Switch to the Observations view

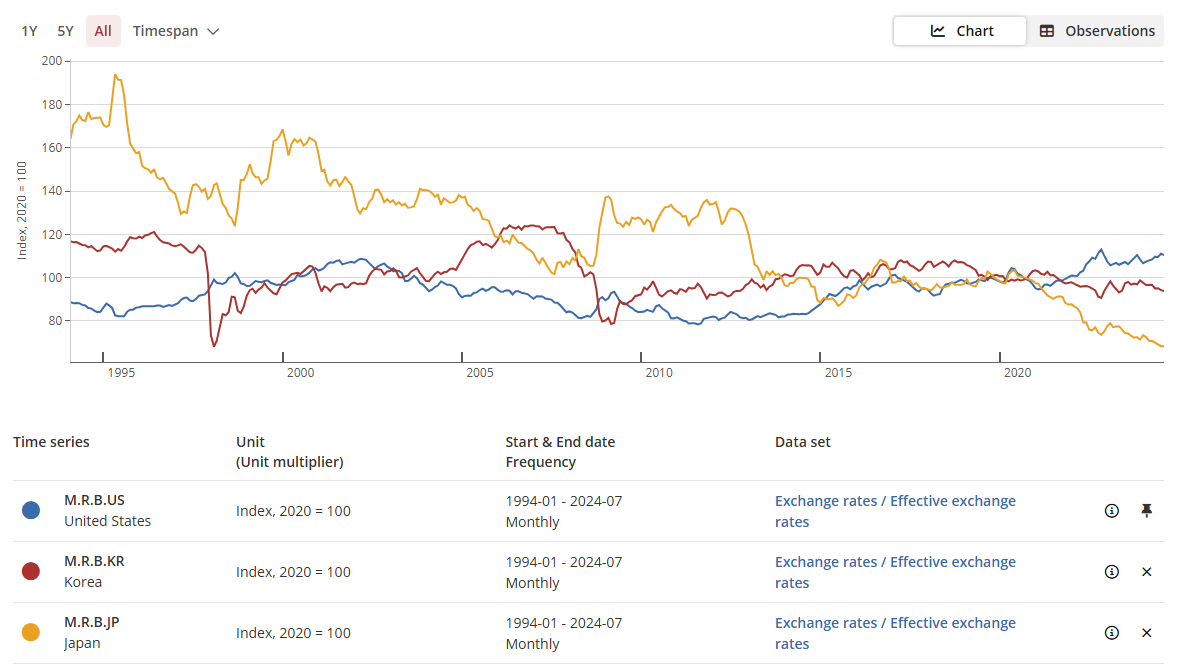(x=1096, y=31)
